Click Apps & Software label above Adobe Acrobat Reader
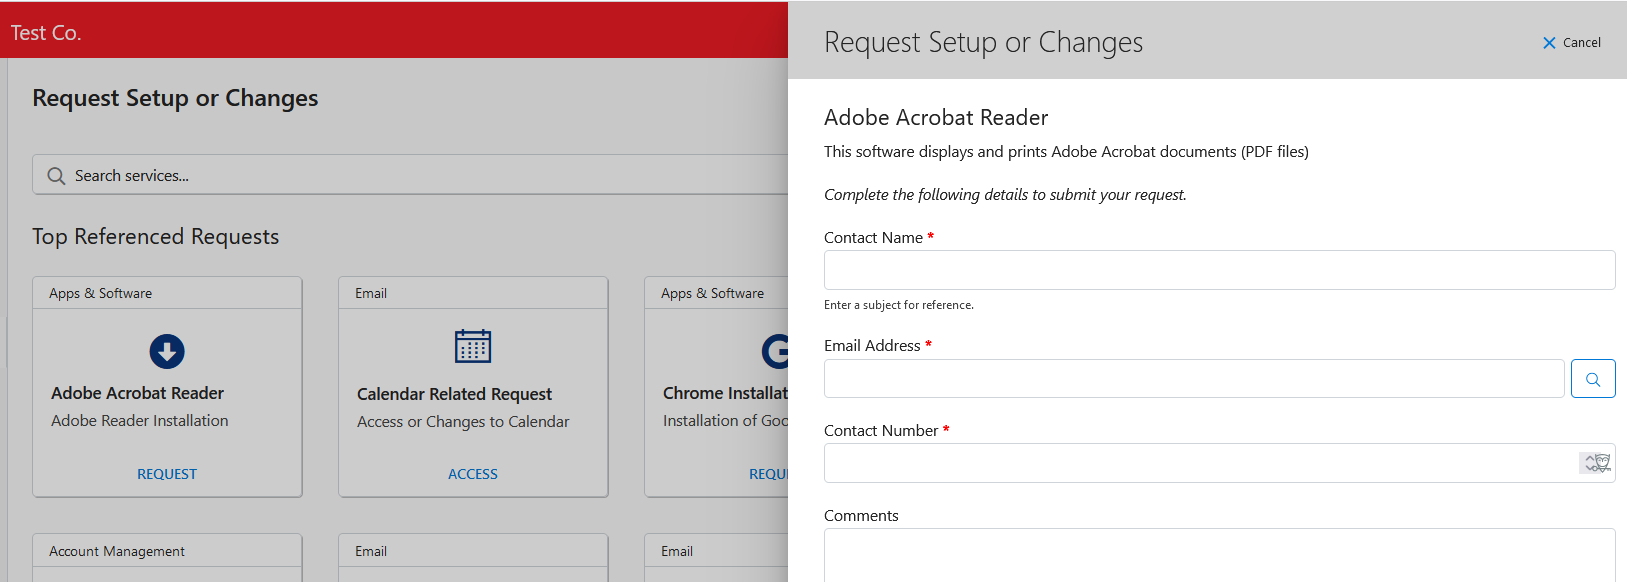This screenshot has width=1627, height=582. pyautogui.click(x=101, y=293)
